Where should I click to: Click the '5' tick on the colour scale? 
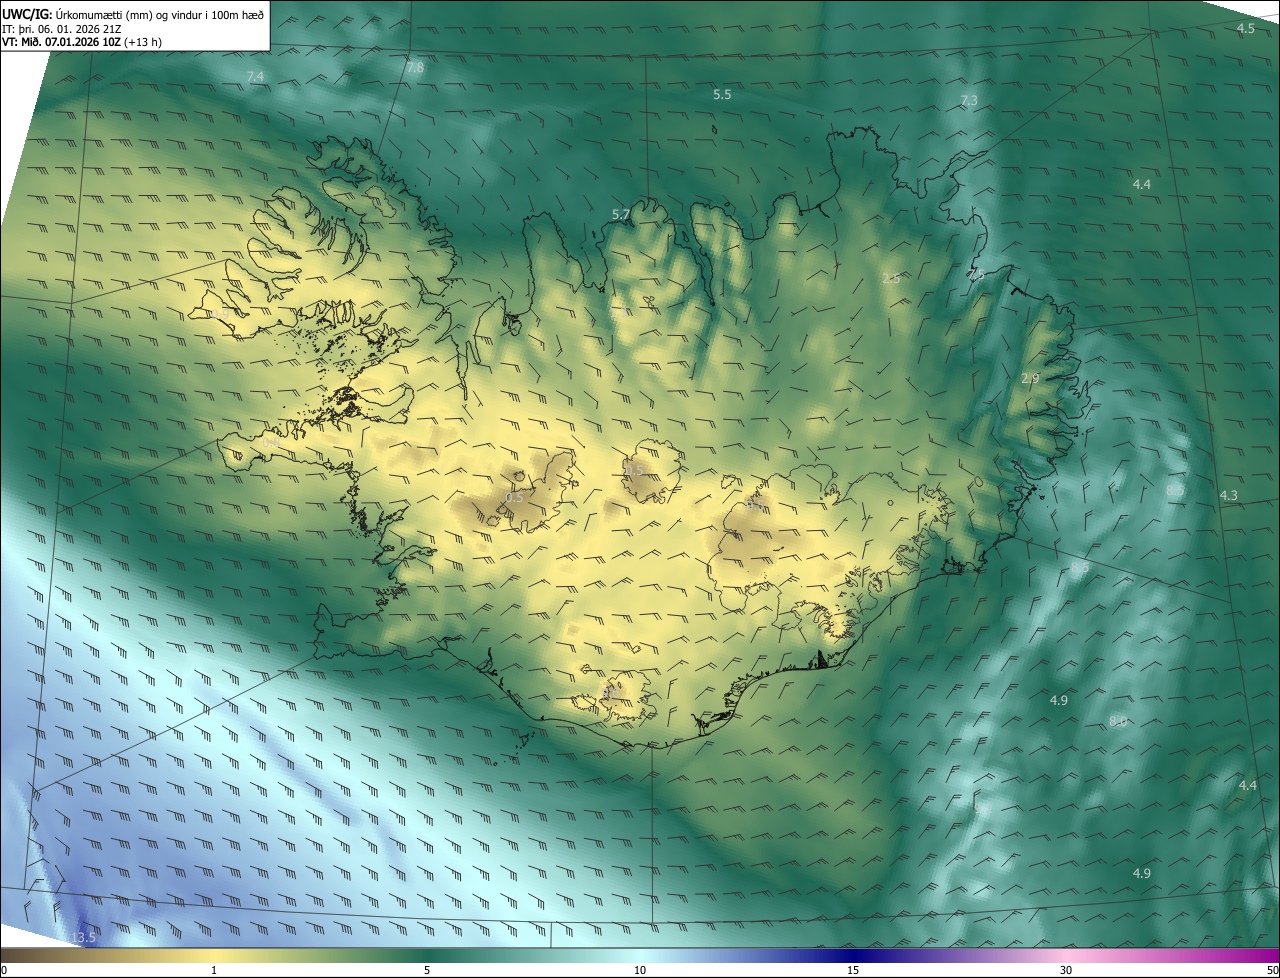pos(427,970)
